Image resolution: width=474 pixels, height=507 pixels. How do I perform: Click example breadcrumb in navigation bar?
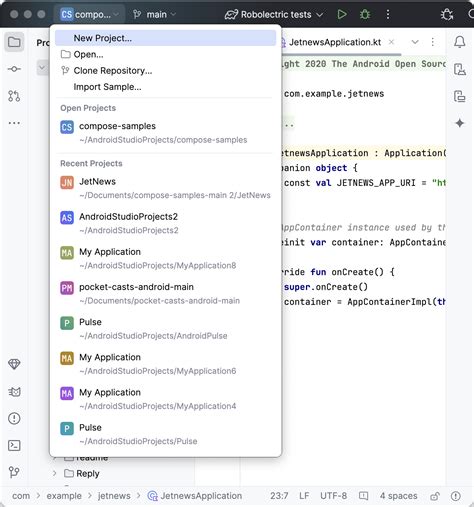[x=64, y=496]
